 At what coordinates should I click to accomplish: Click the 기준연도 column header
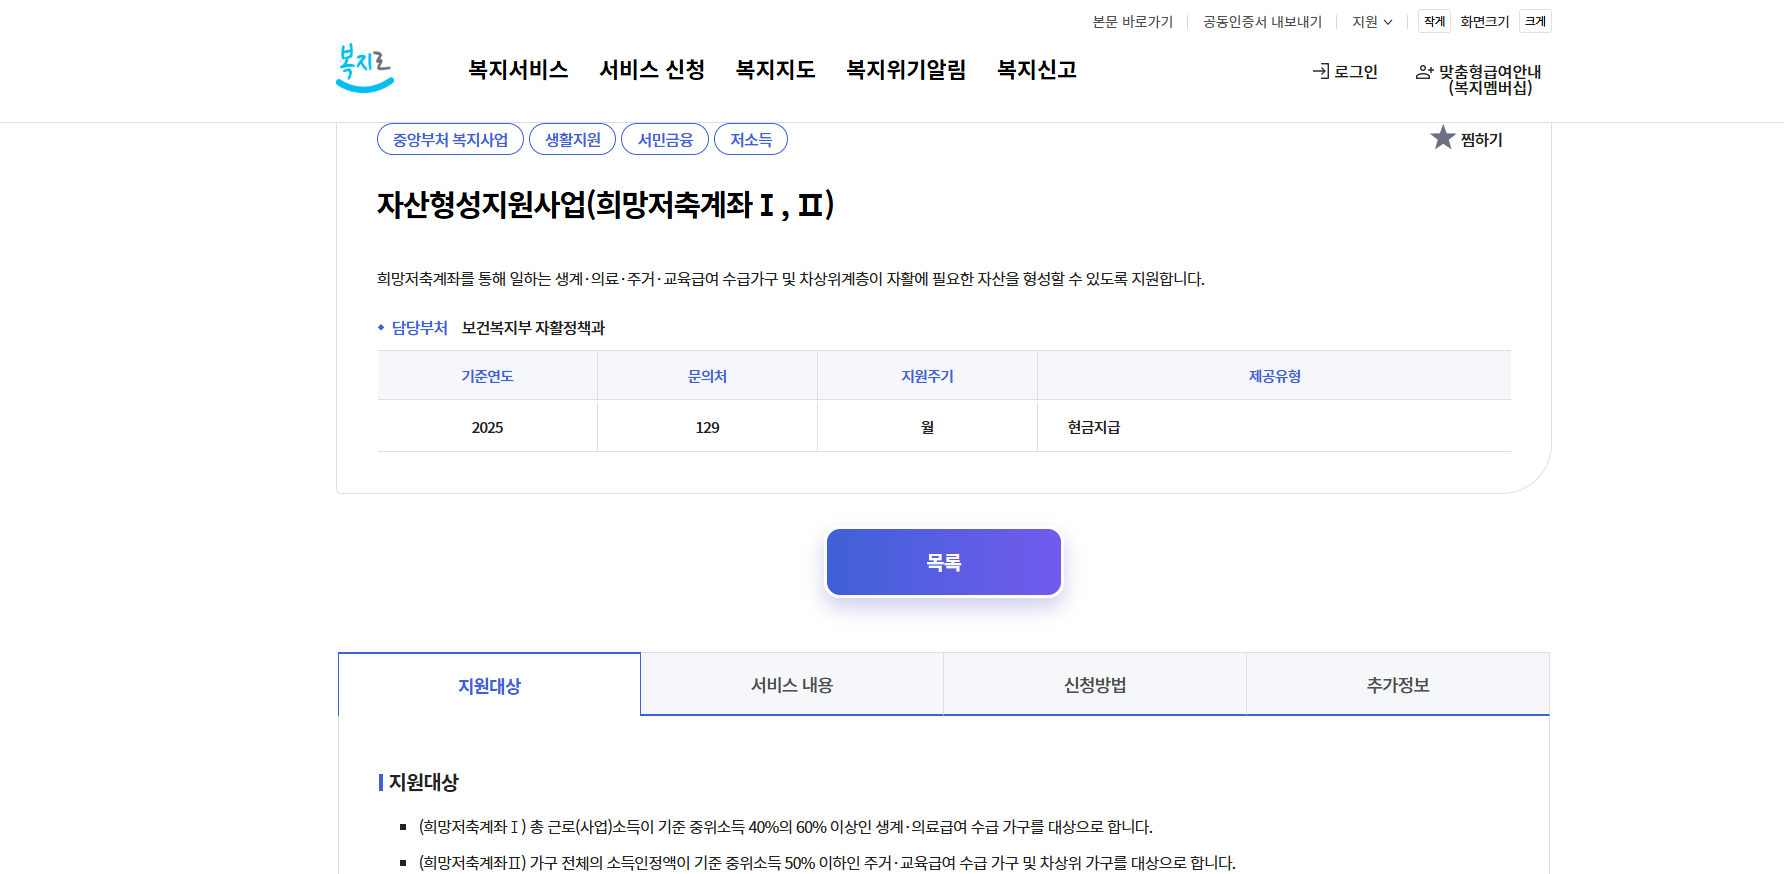[487, 376]
